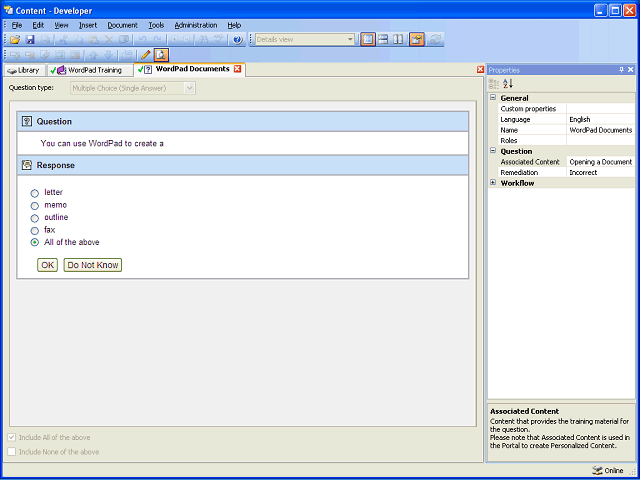Click the Open folder toolbar icon
This screenshot has width=640, height=480.
pyautogui.click(x=15, y=40)
